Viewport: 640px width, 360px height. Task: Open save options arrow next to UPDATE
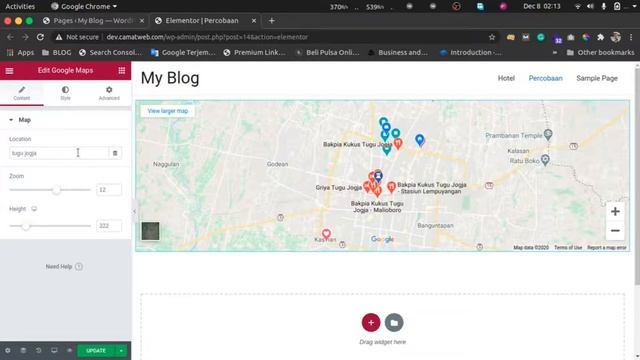click(x=121, y=351)
